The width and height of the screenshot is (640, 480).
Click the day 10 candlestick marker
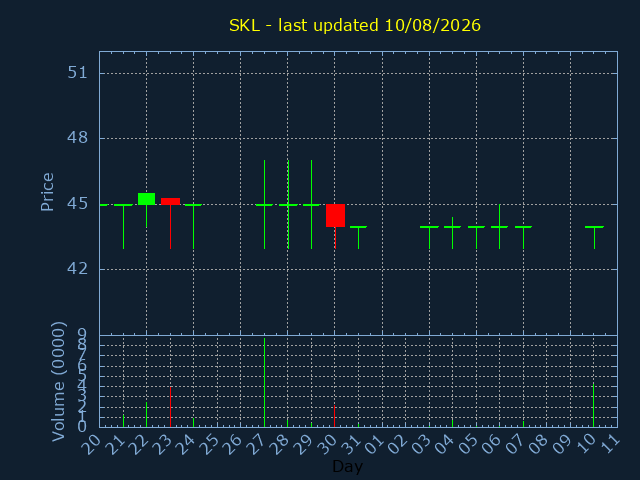594,237
